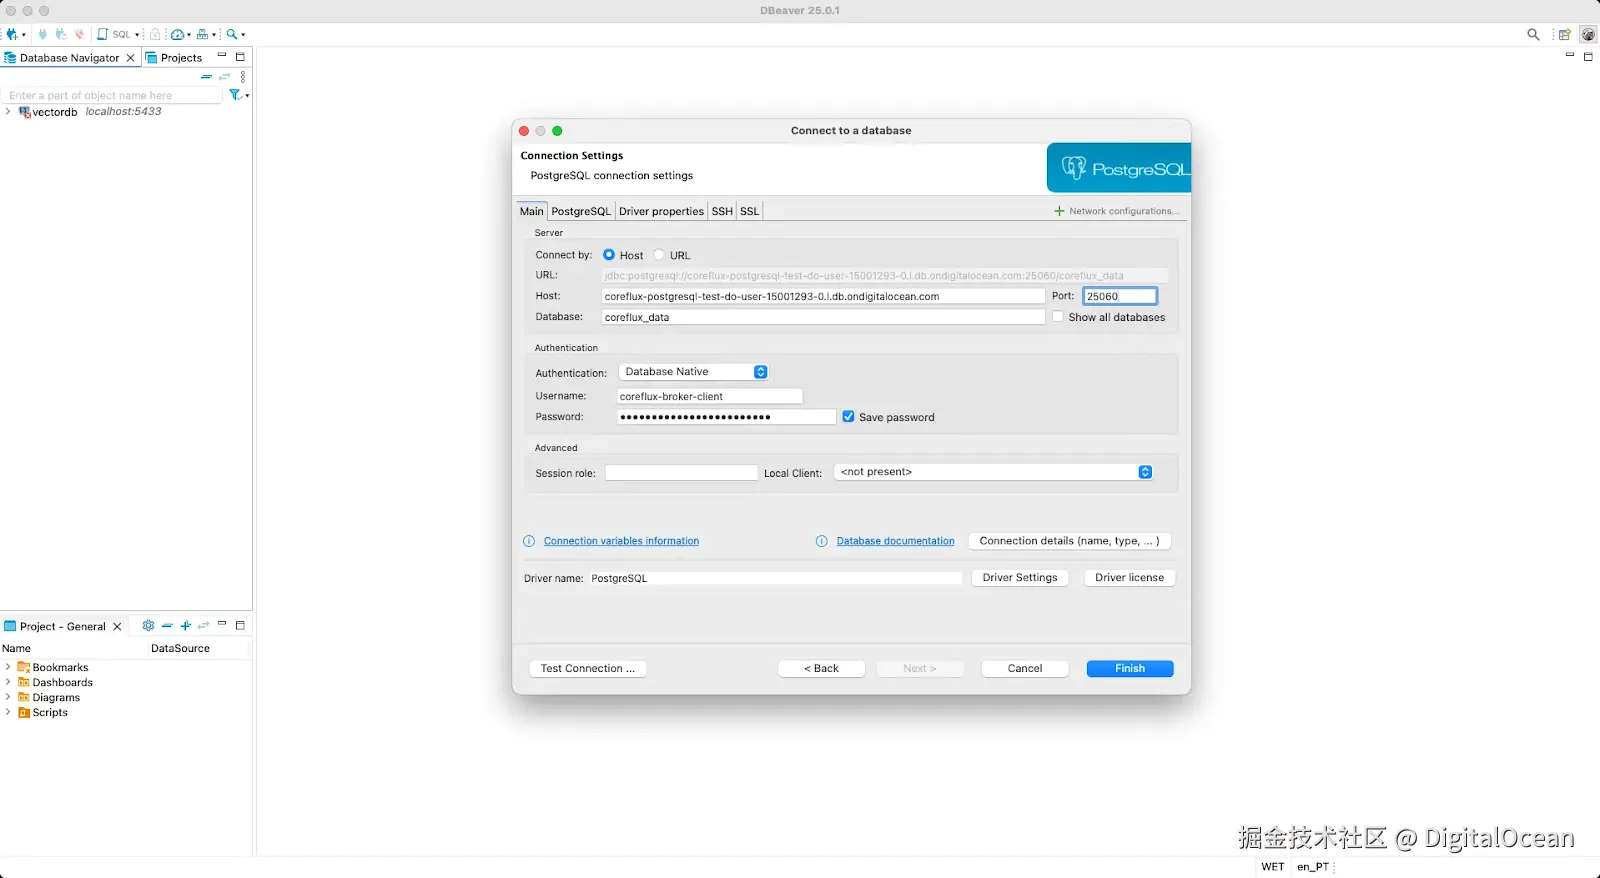Click the Port field showing 25060
This screenshot has height=878, width=1600.
(1120, 296)
